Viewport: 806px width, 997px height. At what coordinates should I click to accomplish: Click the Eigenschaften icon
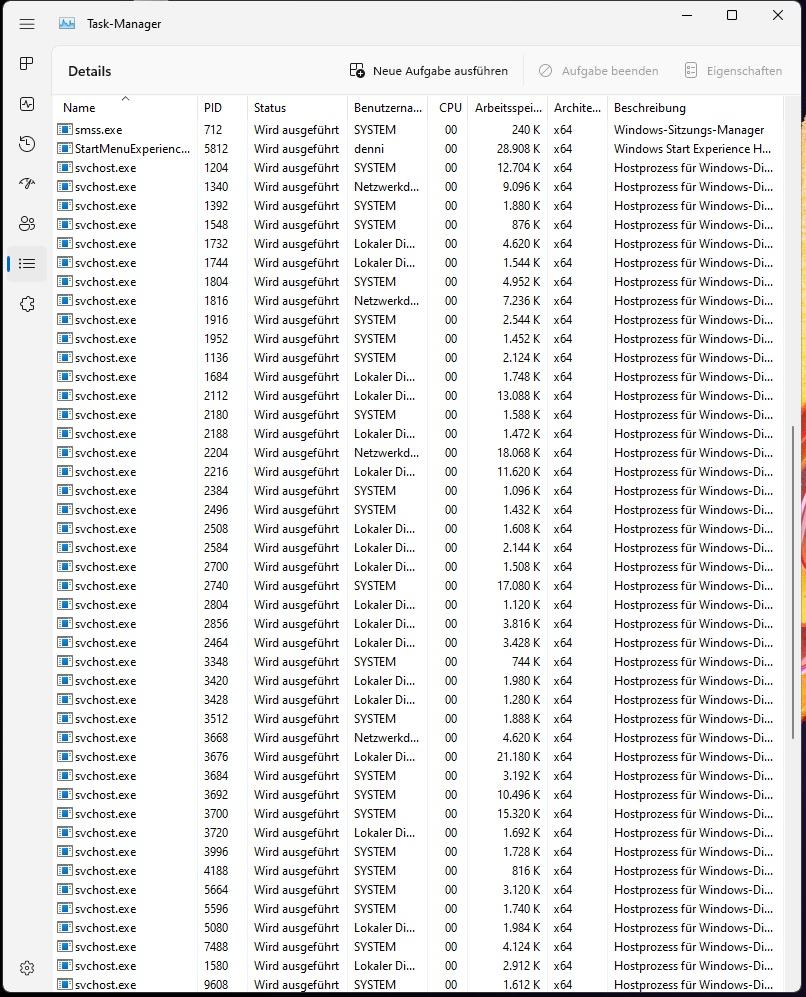click(691, 71)
